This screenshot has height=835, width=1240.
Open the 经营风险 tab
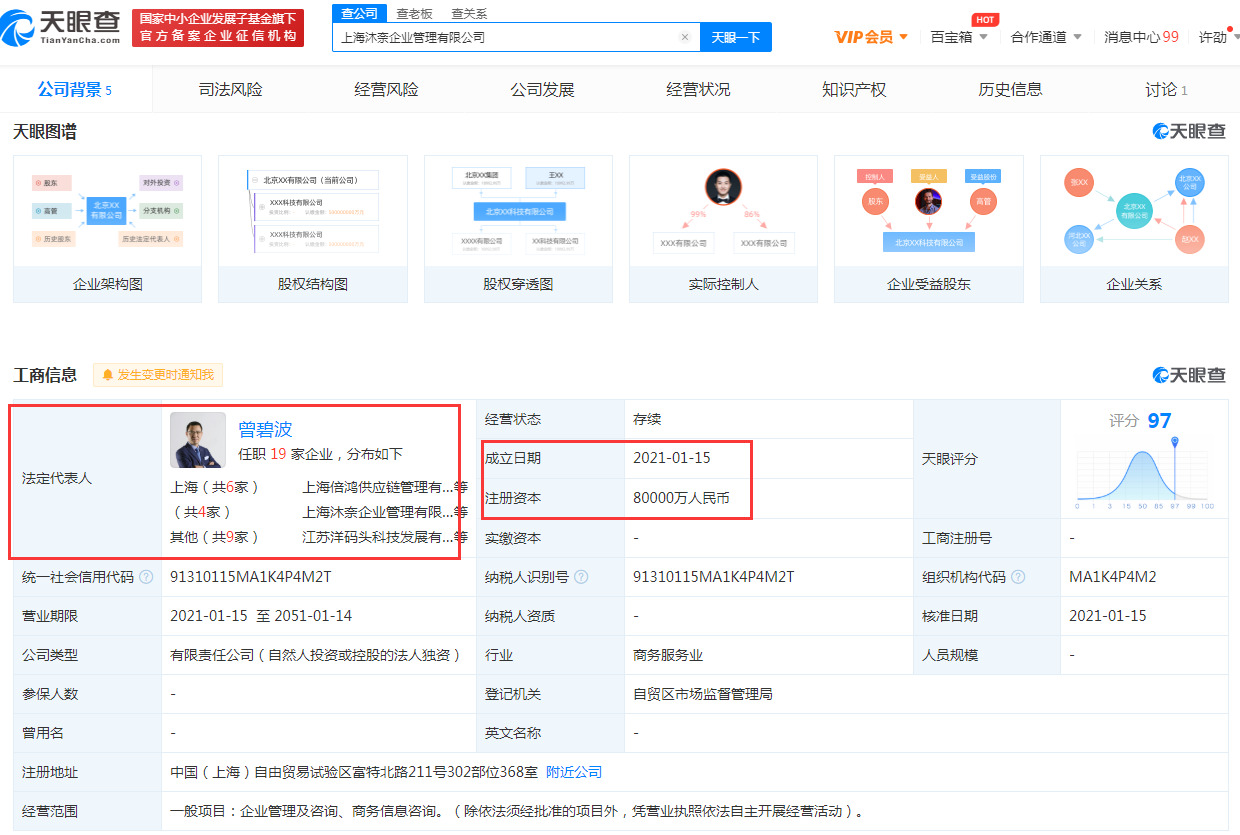[387, 90]
